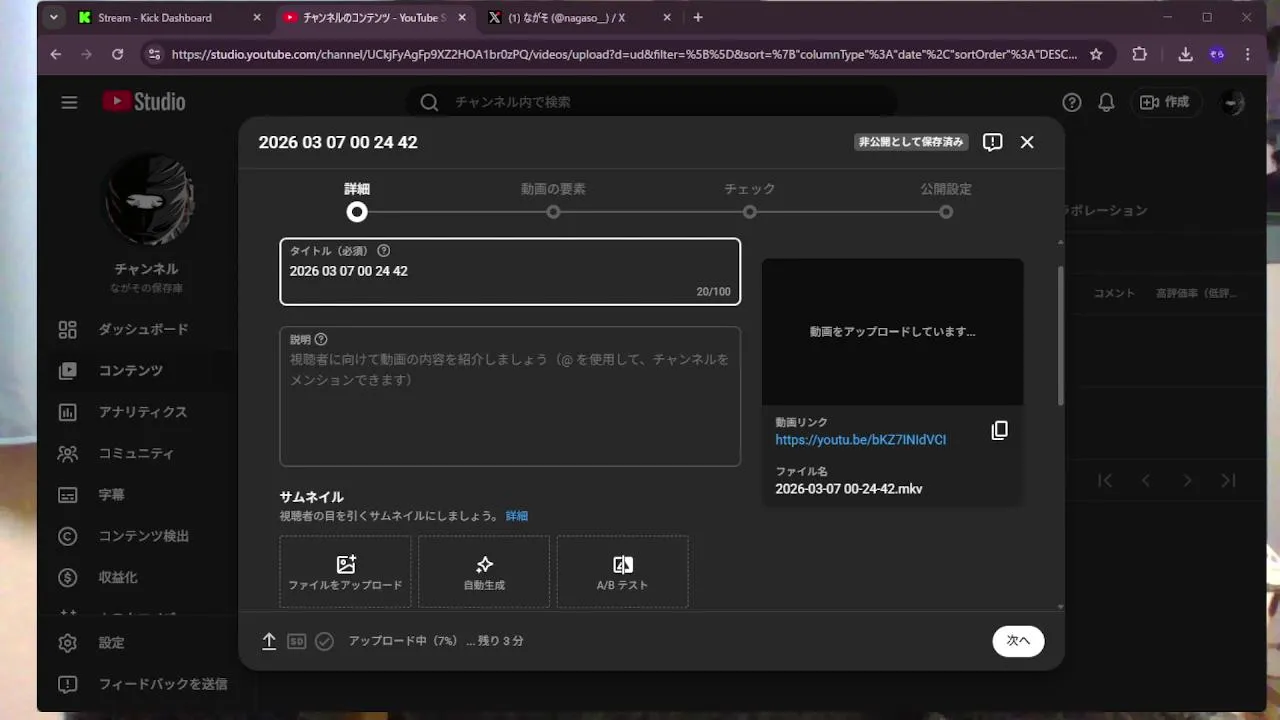Click the address bar URL

(x=624, y=55)
